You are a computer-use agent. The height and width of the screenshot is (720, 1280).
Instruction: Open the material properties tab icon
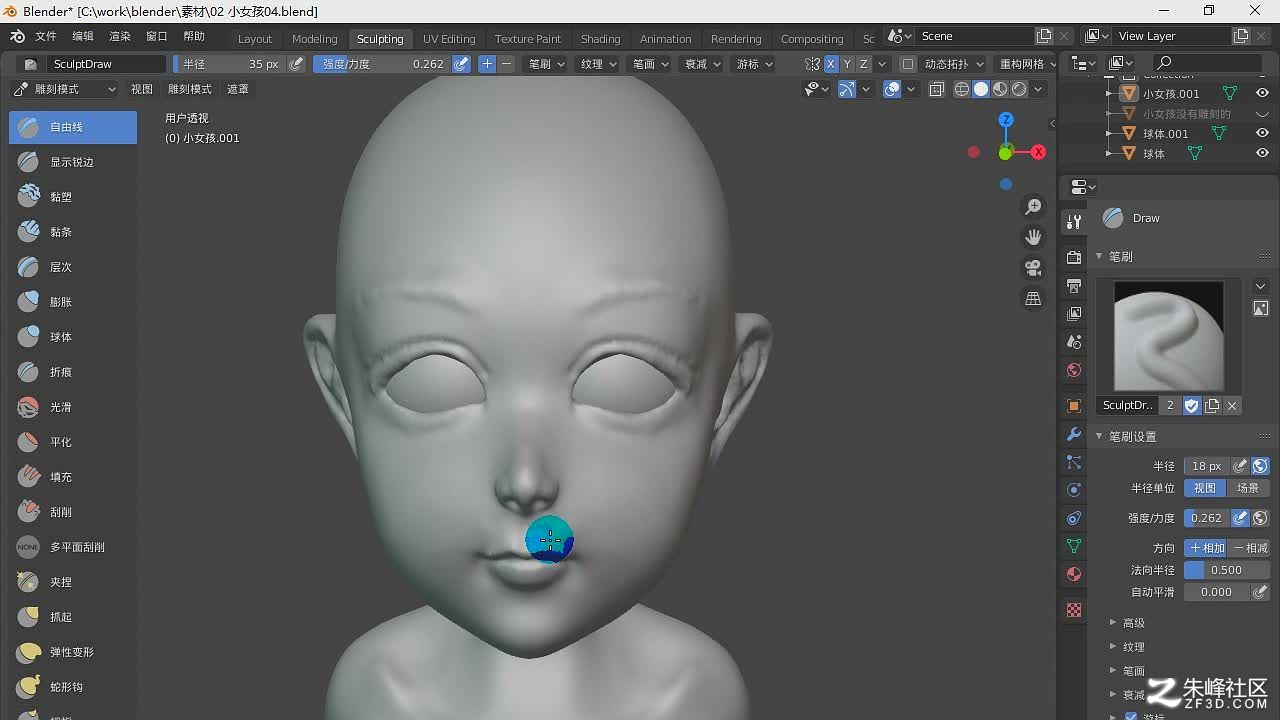click(1074, 575)
